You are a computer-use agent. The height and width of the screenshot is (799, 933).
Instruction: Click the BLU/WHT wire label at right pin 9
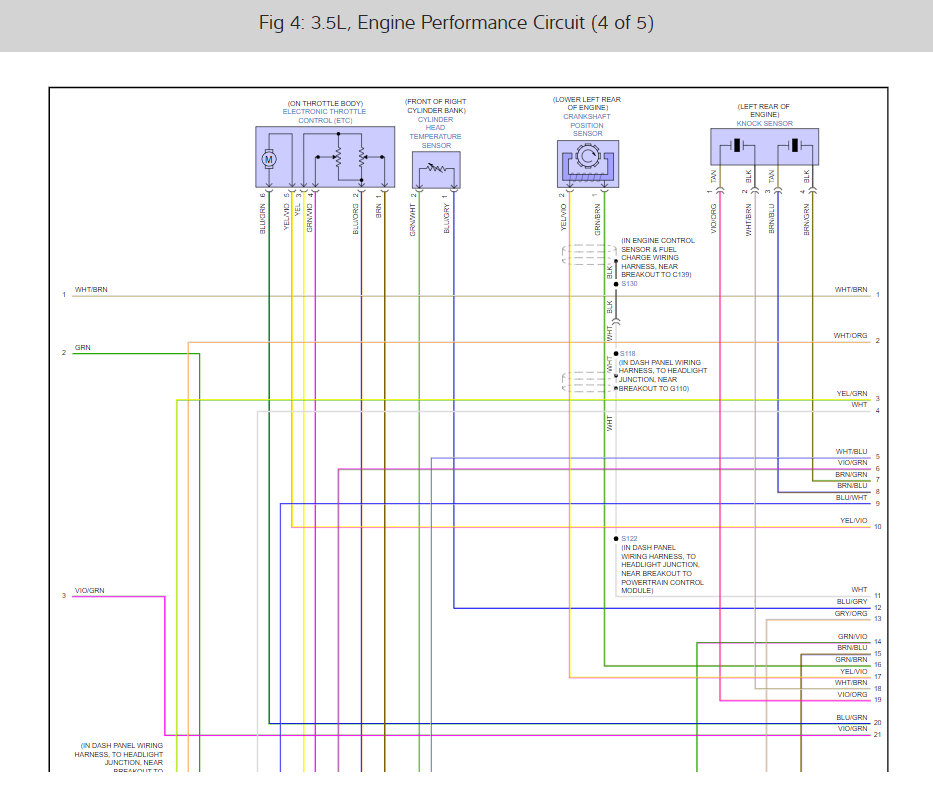(x=851, y=497)
